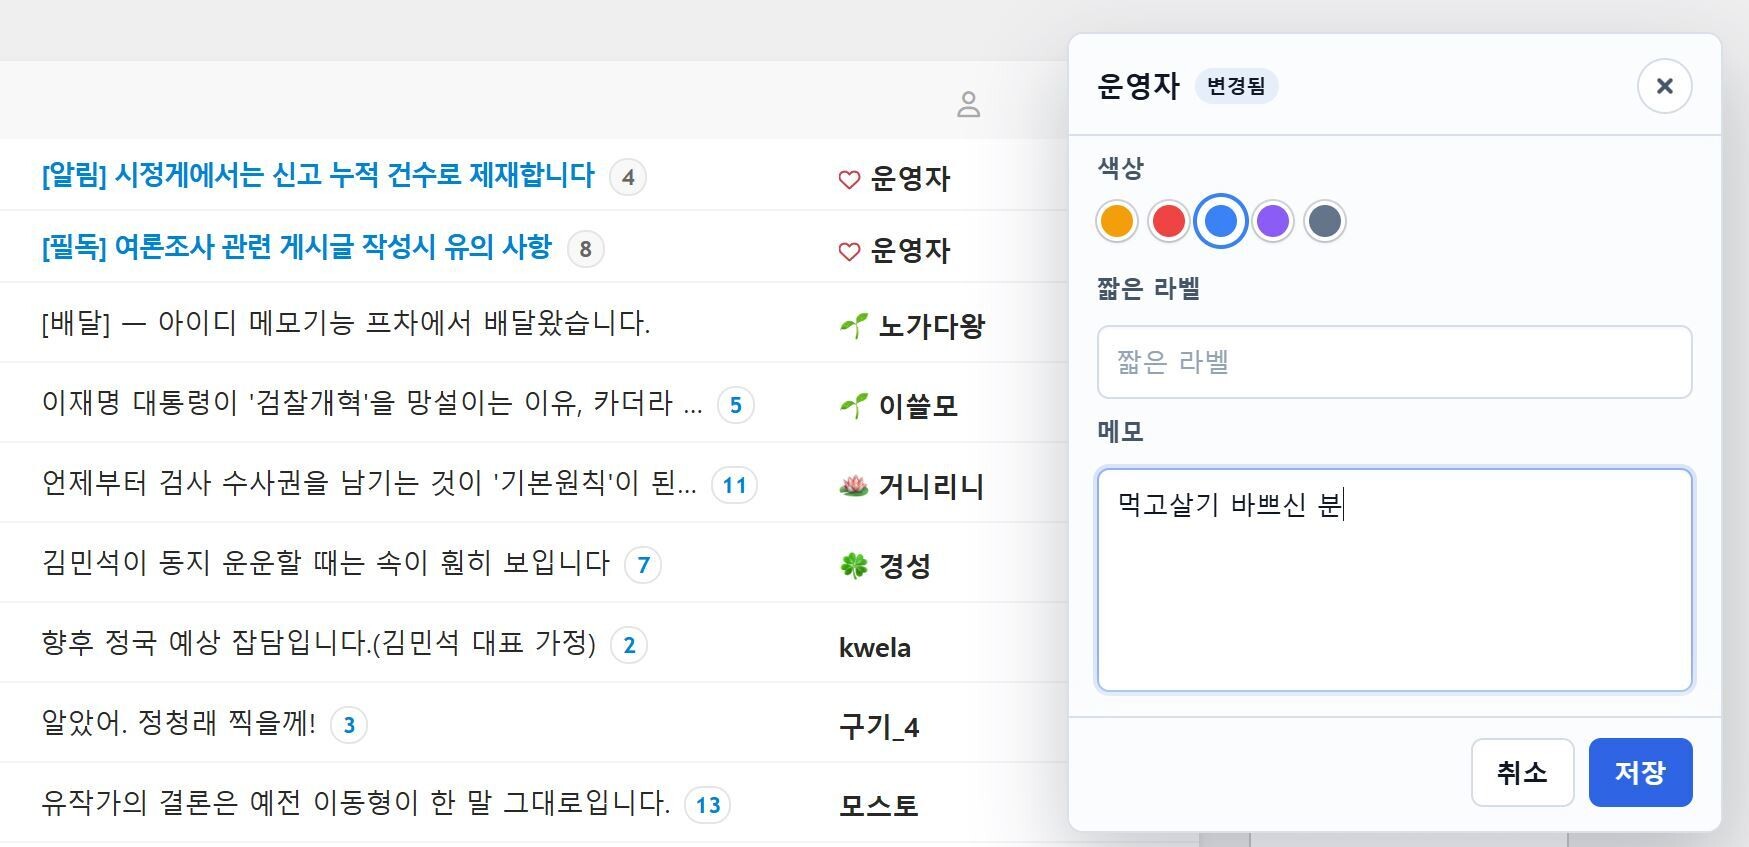Click sprout icon next to 노가다왕
The height and width of the screenshot is (847, 1749).
click(x=854, y=325)
